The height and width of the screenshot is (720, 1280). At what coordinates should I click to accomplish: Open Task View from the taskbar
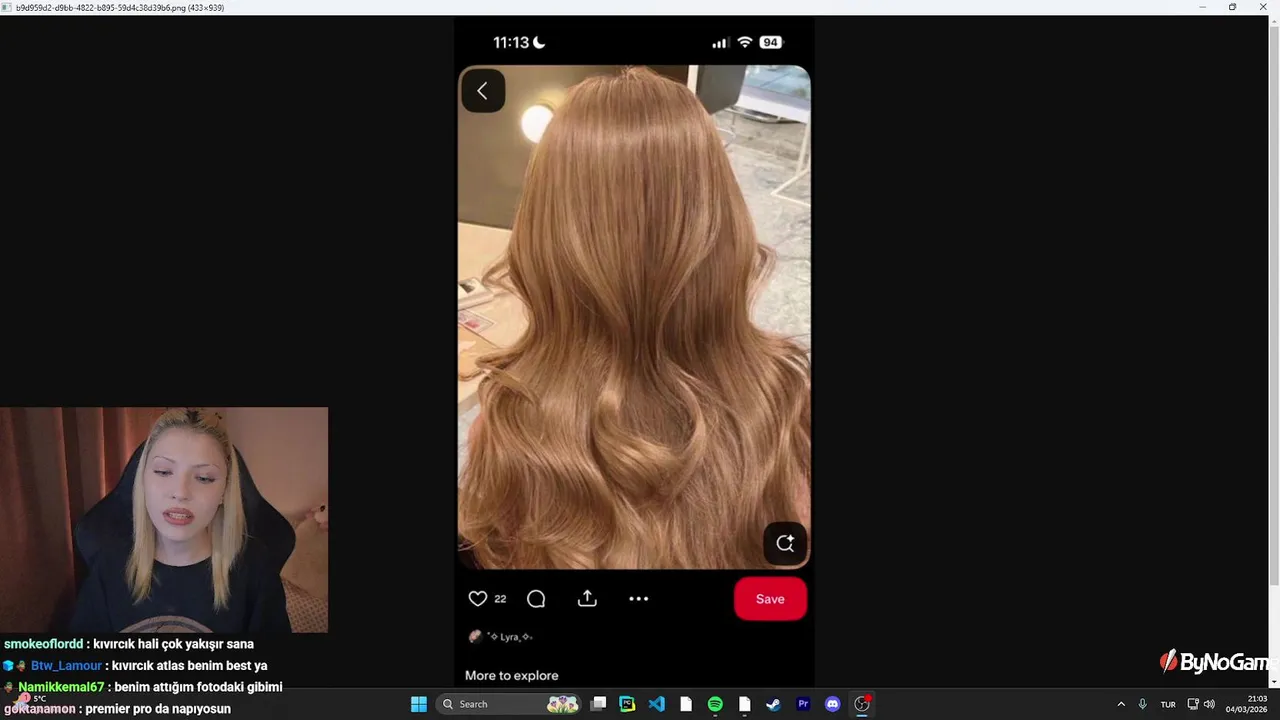coord(598,704)
